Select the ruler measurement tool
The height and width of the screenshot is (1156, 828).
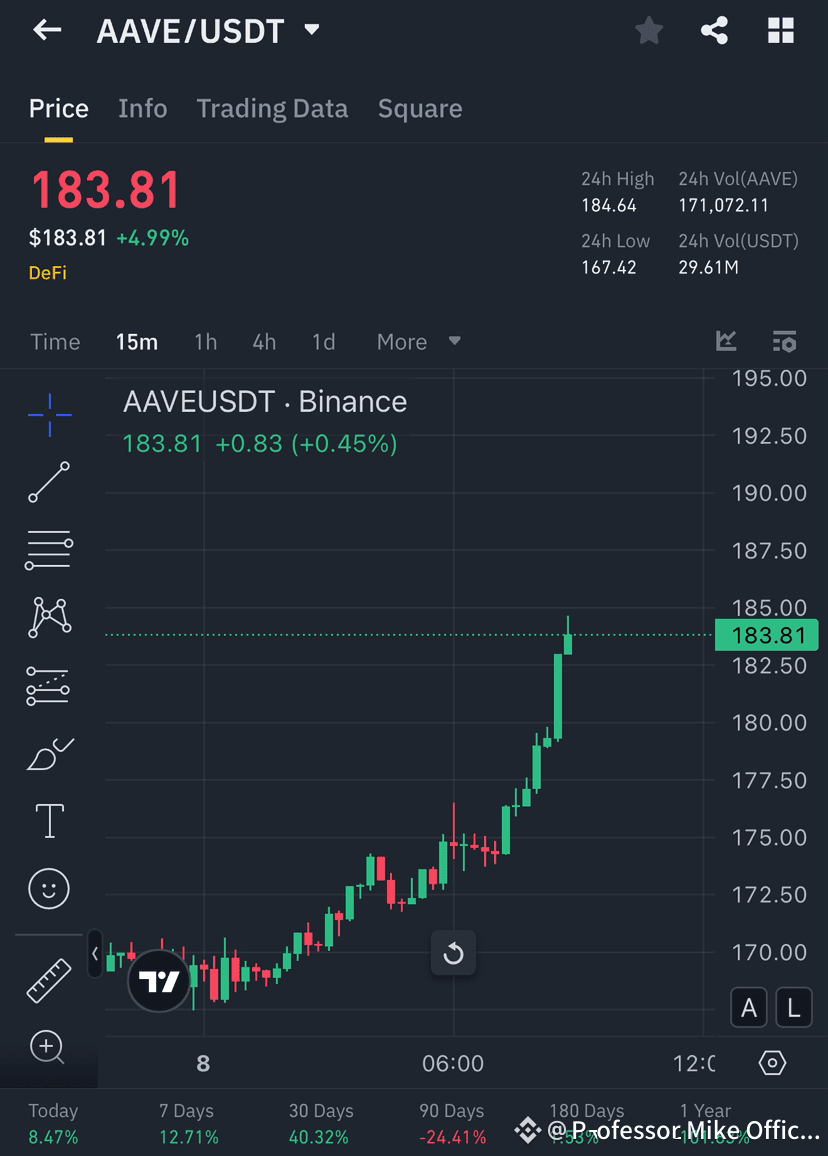[48, 977]
